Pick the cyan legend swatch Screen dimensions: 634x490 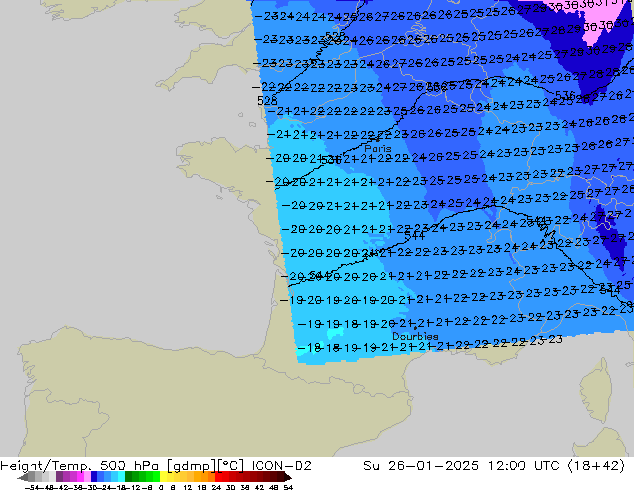(122, 476)
